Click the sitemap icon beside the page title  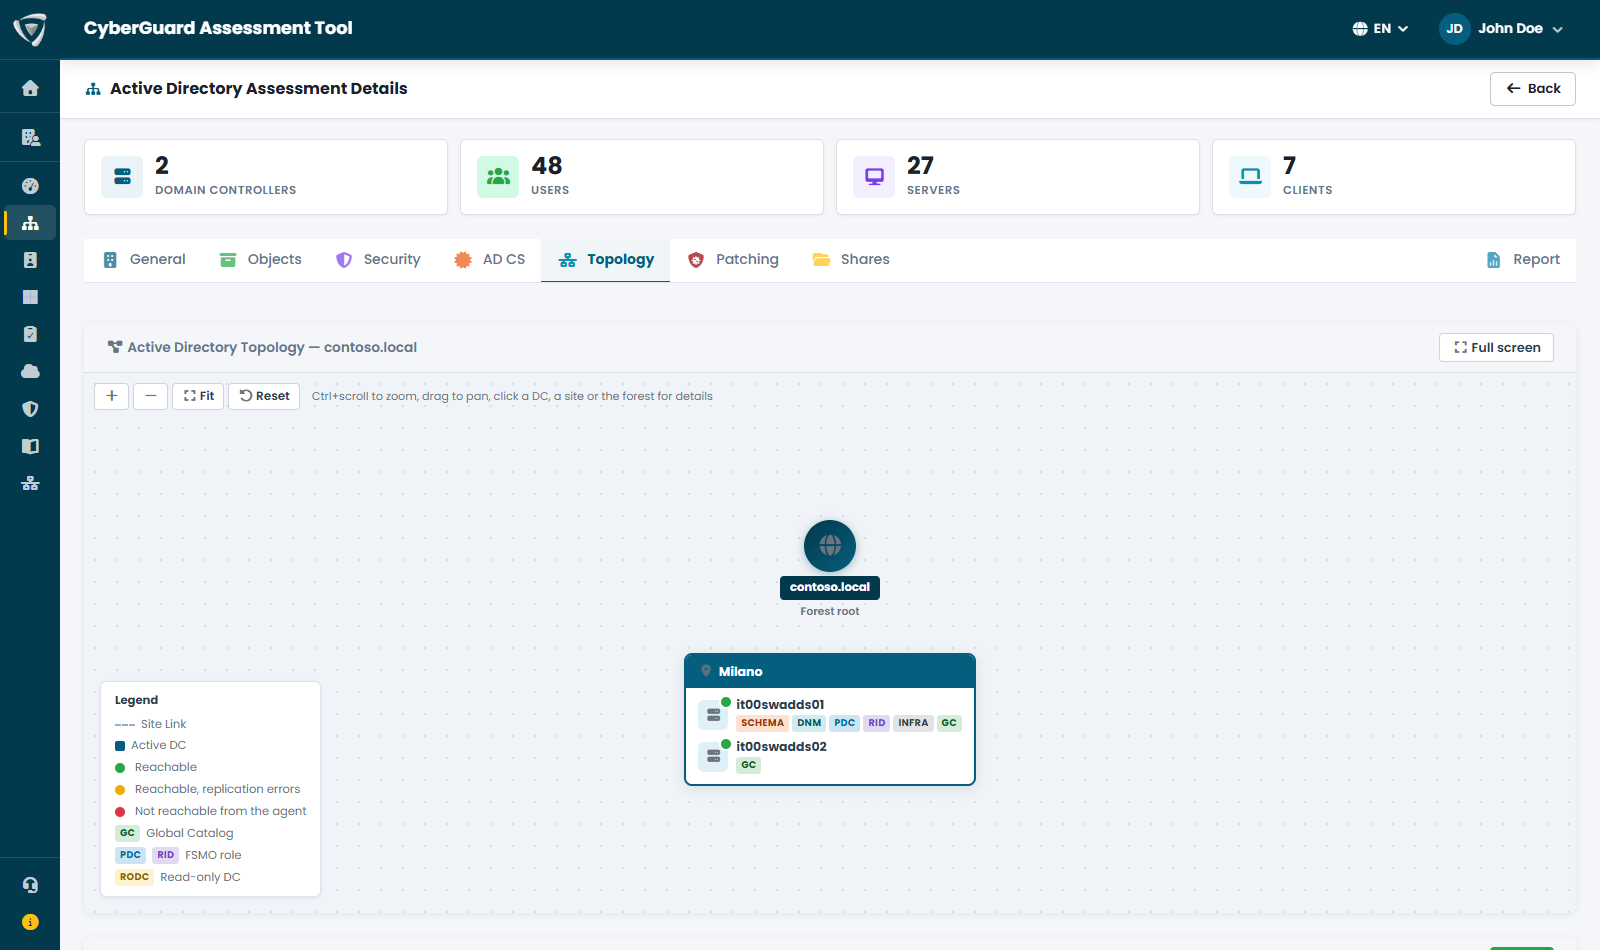click(93, 89)
